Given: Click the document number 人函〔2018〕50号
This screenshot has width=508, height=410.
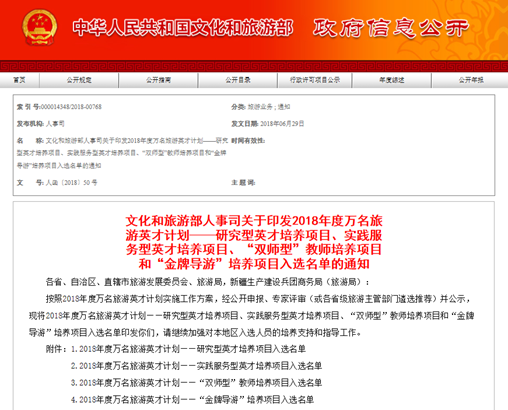Looking at the screenshot, I should [71, 183].
